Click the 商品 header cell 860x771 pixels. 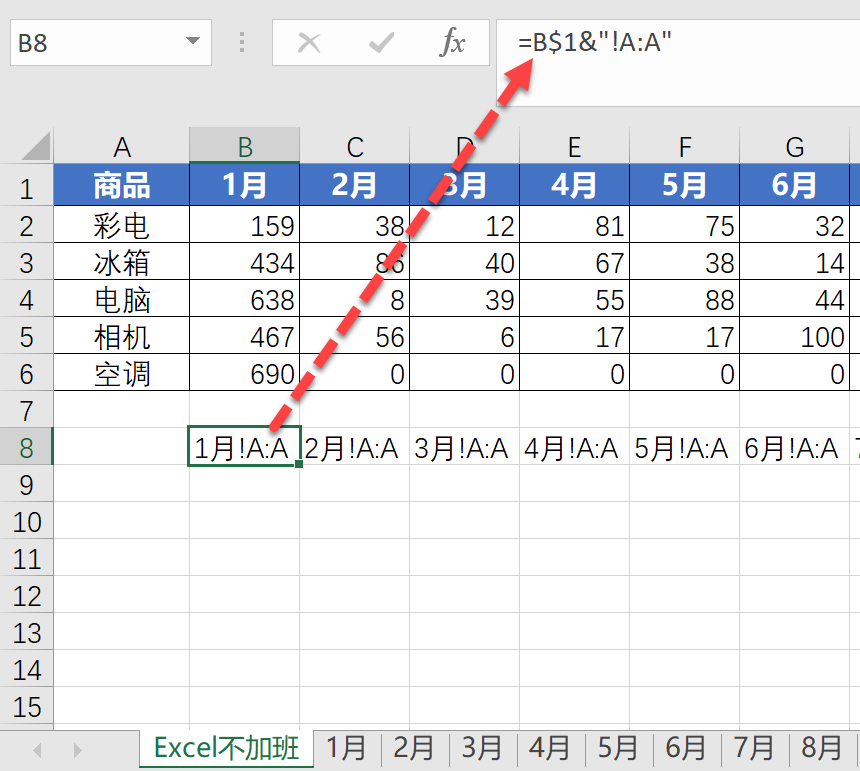tap(122, 185)
